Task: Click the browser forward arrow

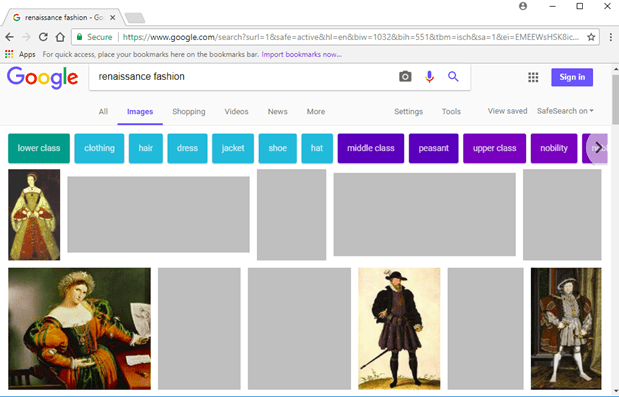Action: tap(26, 37)
